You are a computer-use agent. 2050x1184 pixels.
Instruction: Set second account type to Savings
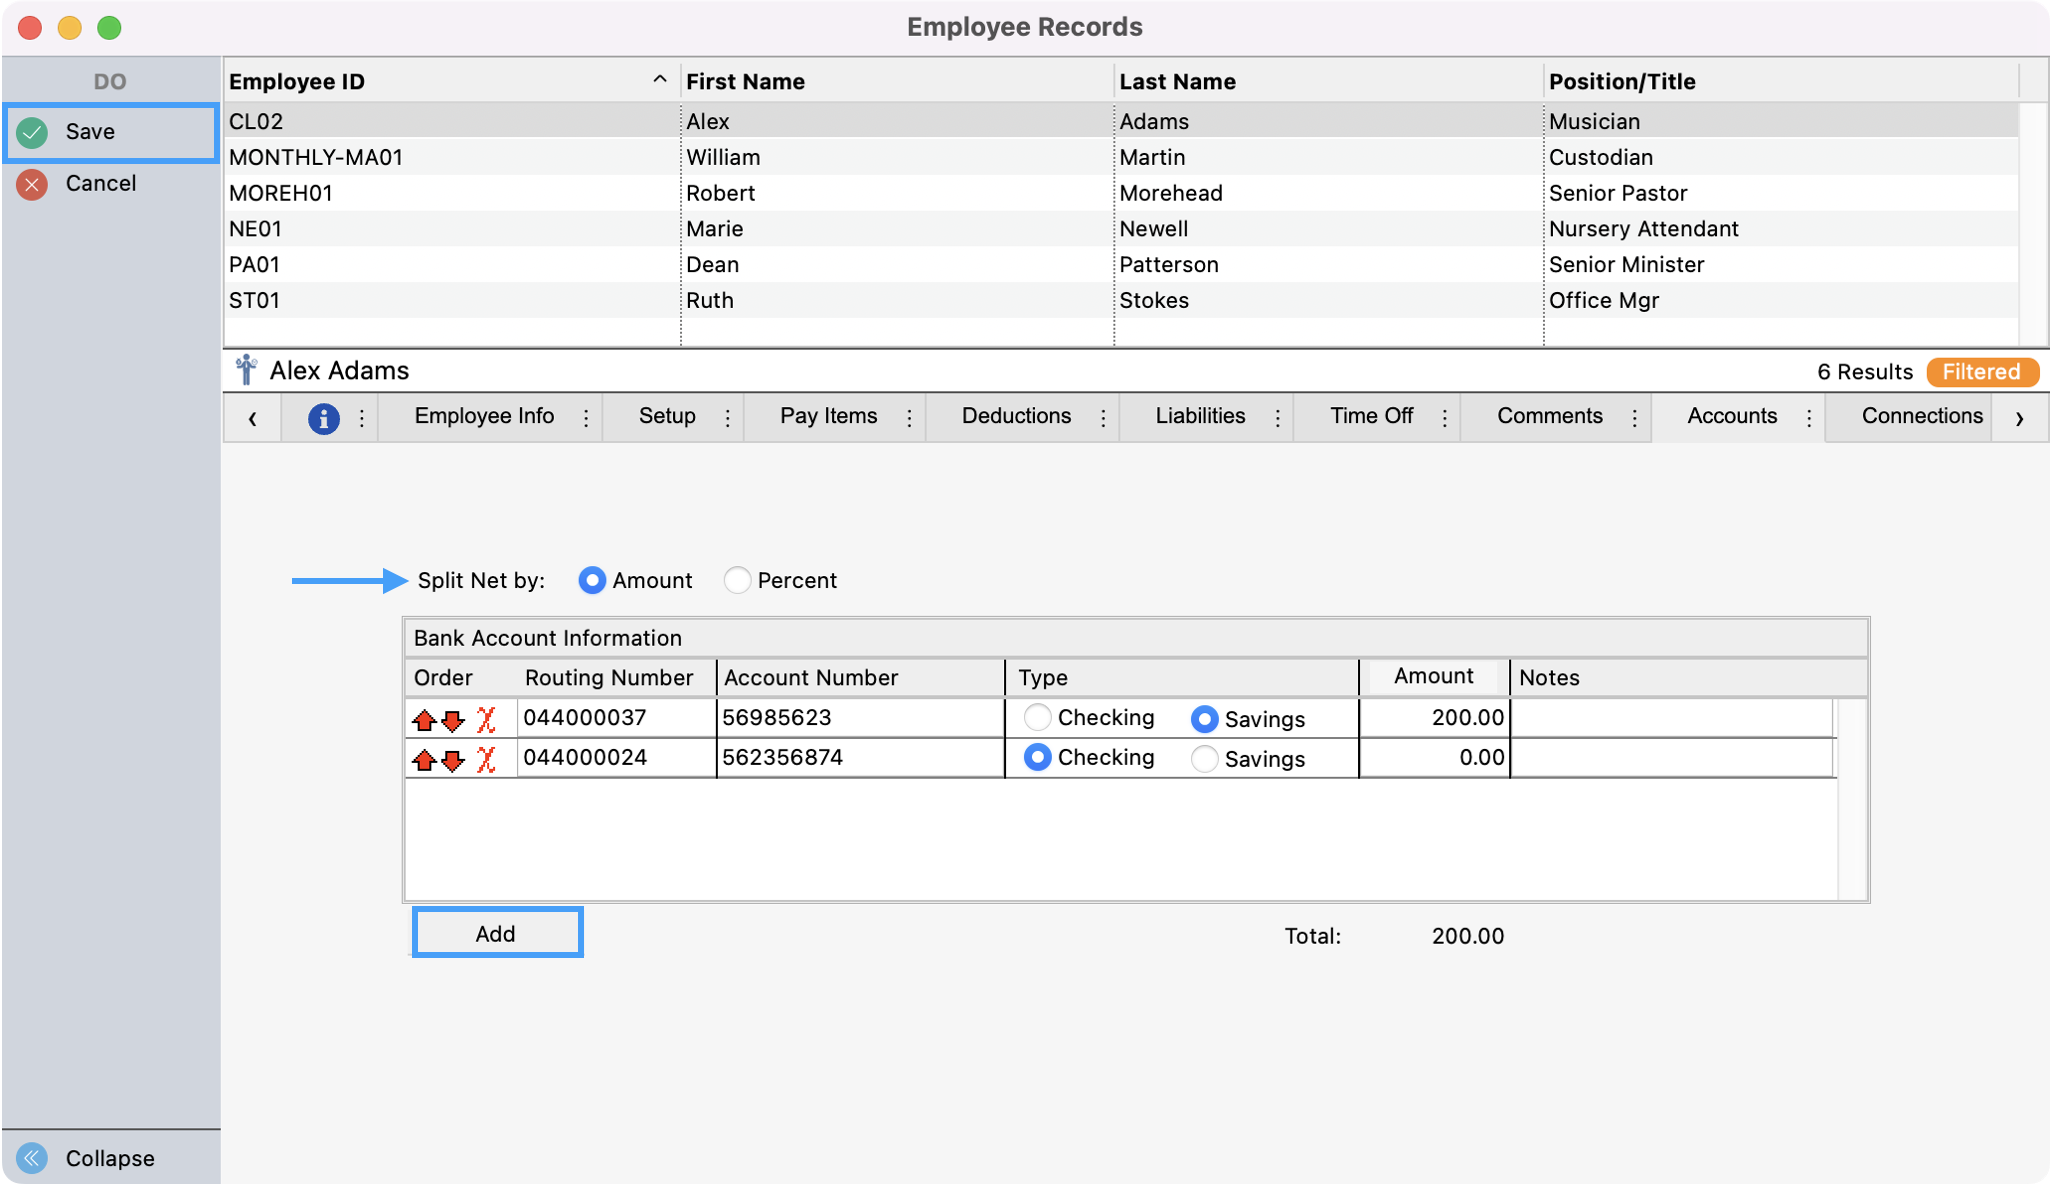[1205, 759]
